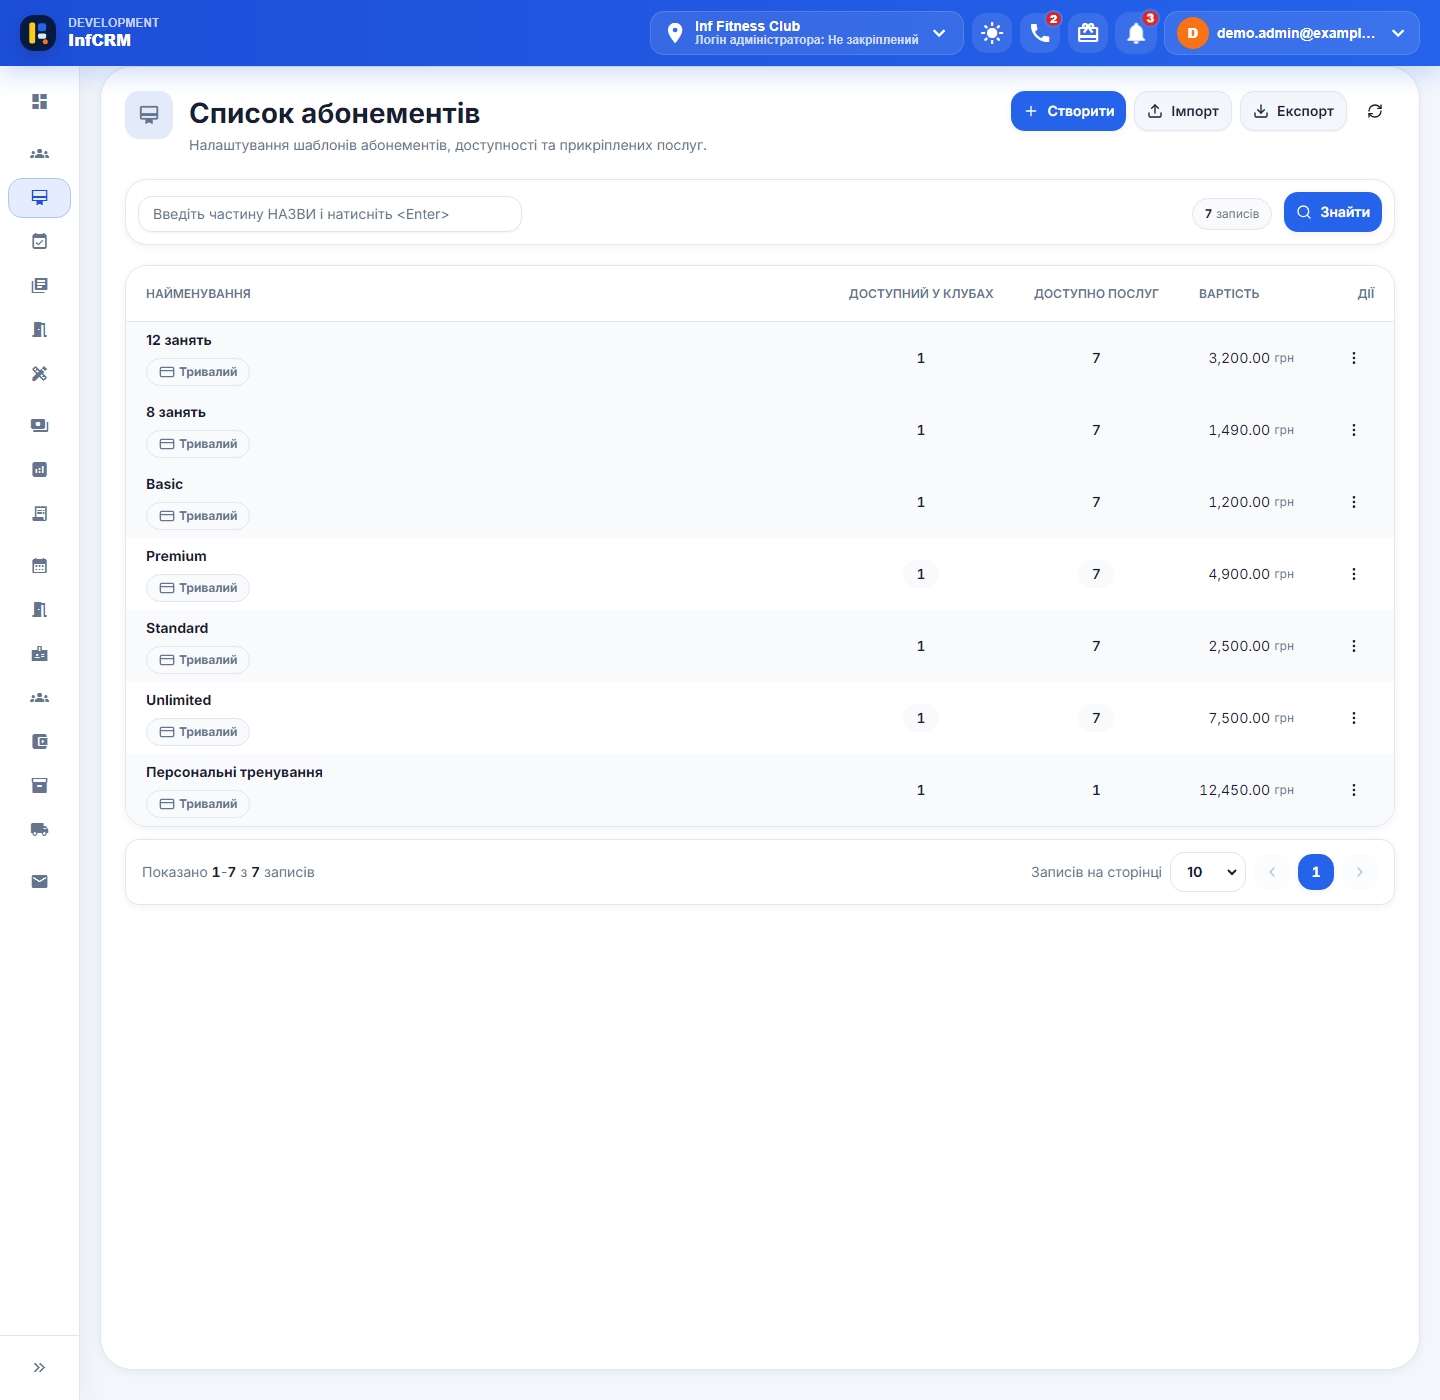Open the phone calls icon with badge
The image size is (1440, 1400).
(1040, 33)
